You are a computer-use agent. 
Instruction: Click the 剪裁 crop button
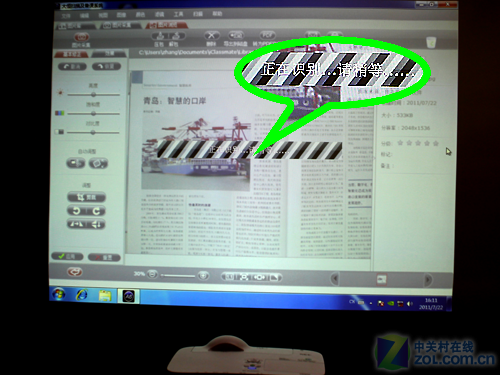click(87, 197)
